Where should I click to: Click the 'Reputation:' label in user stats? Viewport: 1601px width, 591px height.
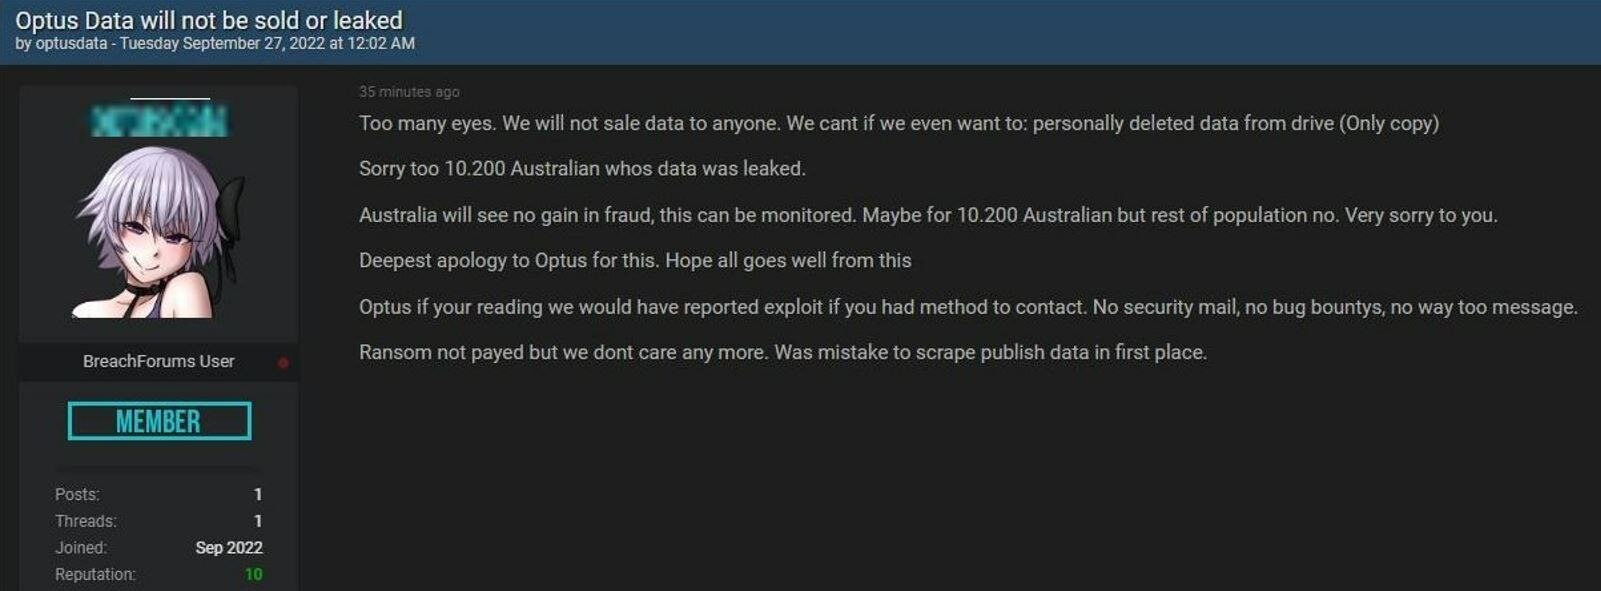click(x=95, y=574)
